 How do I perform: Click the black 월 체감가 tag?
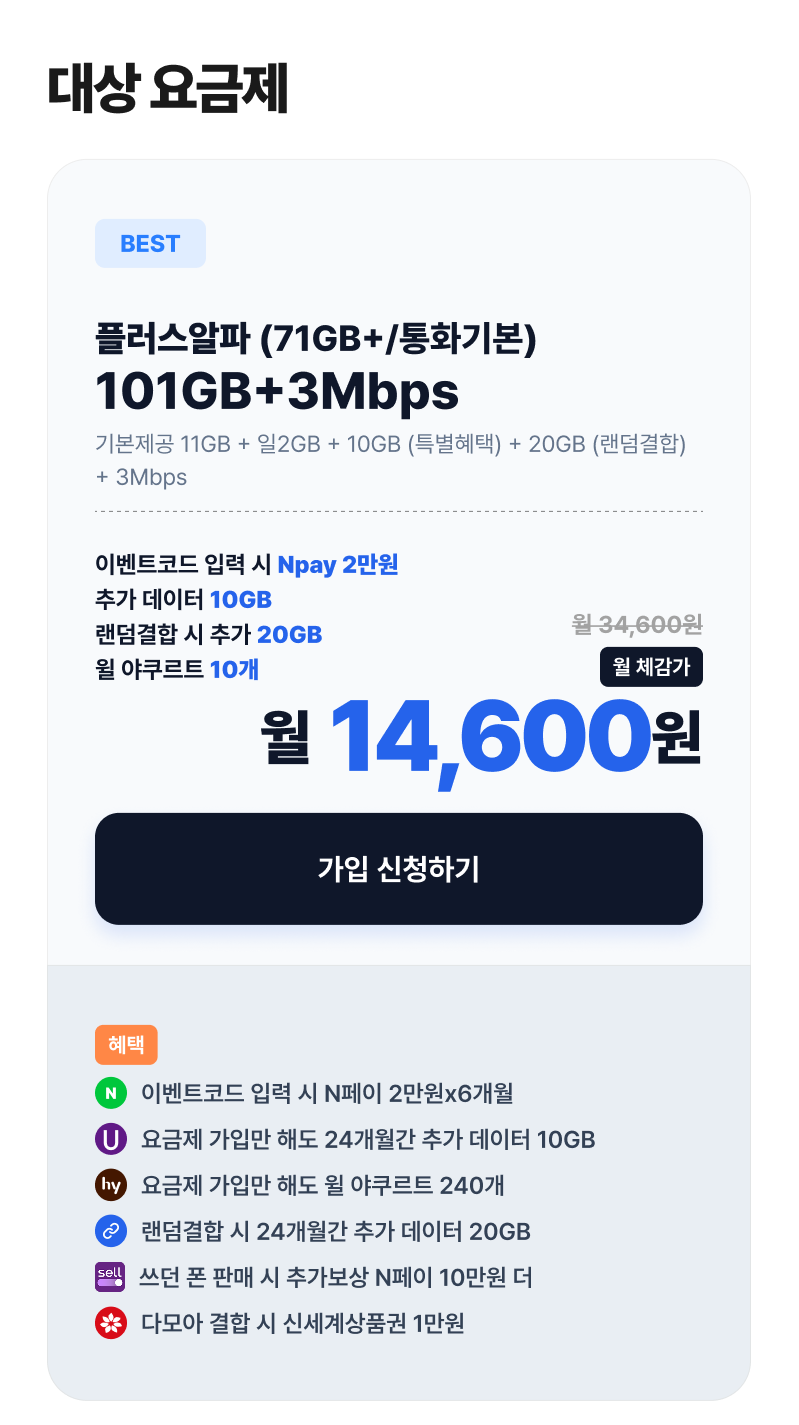pyautogui.click(x=652, y=667)
